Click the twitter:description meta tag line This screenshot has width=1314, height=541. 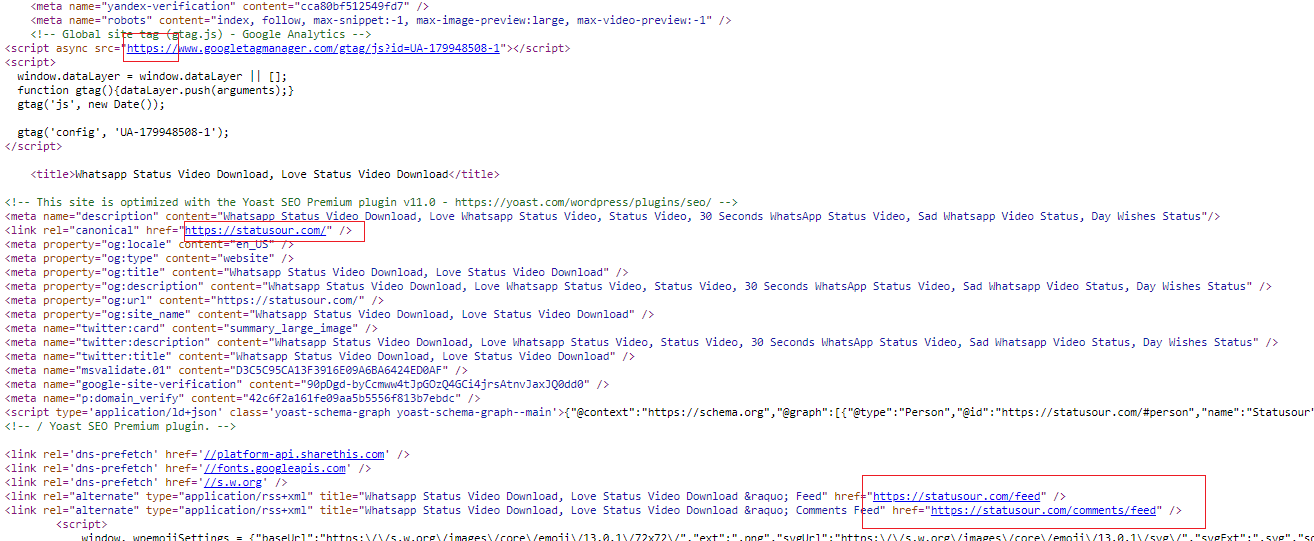pos(641,342)
